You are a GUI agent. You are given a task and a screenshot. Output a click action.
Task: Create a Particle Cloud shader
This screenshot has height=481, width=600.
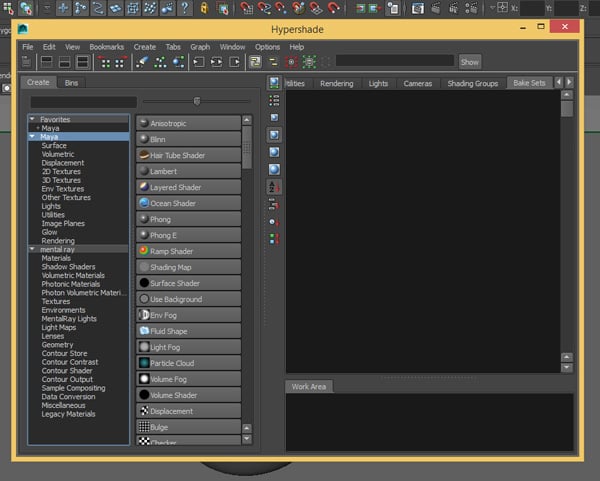point(188,363)
